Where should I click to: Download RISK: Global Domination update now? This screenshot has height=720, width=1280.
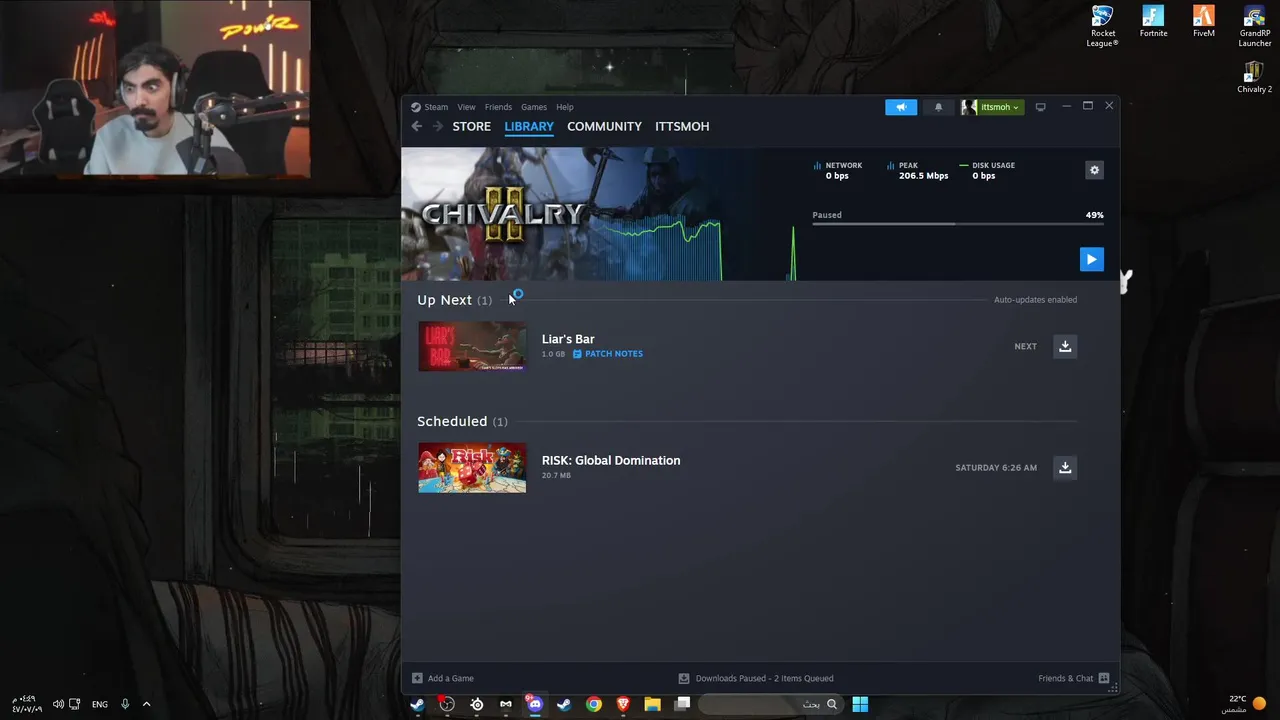tap(1065, 467)
